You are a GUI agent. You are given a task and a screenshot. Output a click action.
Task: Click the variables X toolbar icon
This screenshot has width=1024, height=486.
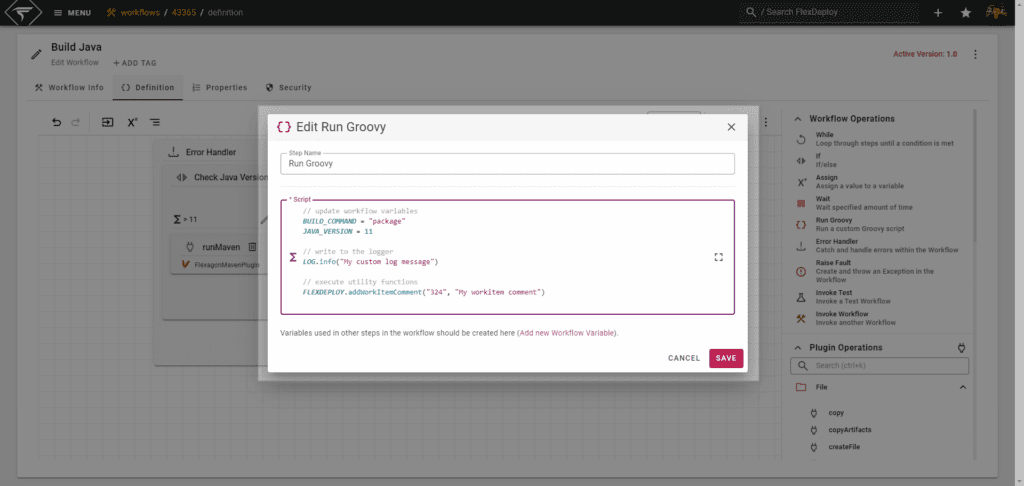132,122
